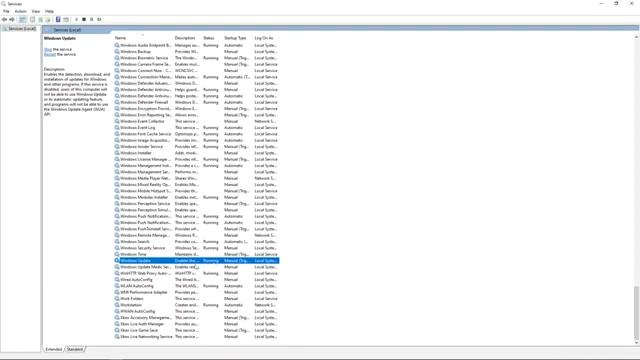Select Xbox Accessory Management row
640x360 pixels.
[x=197, y=318]
